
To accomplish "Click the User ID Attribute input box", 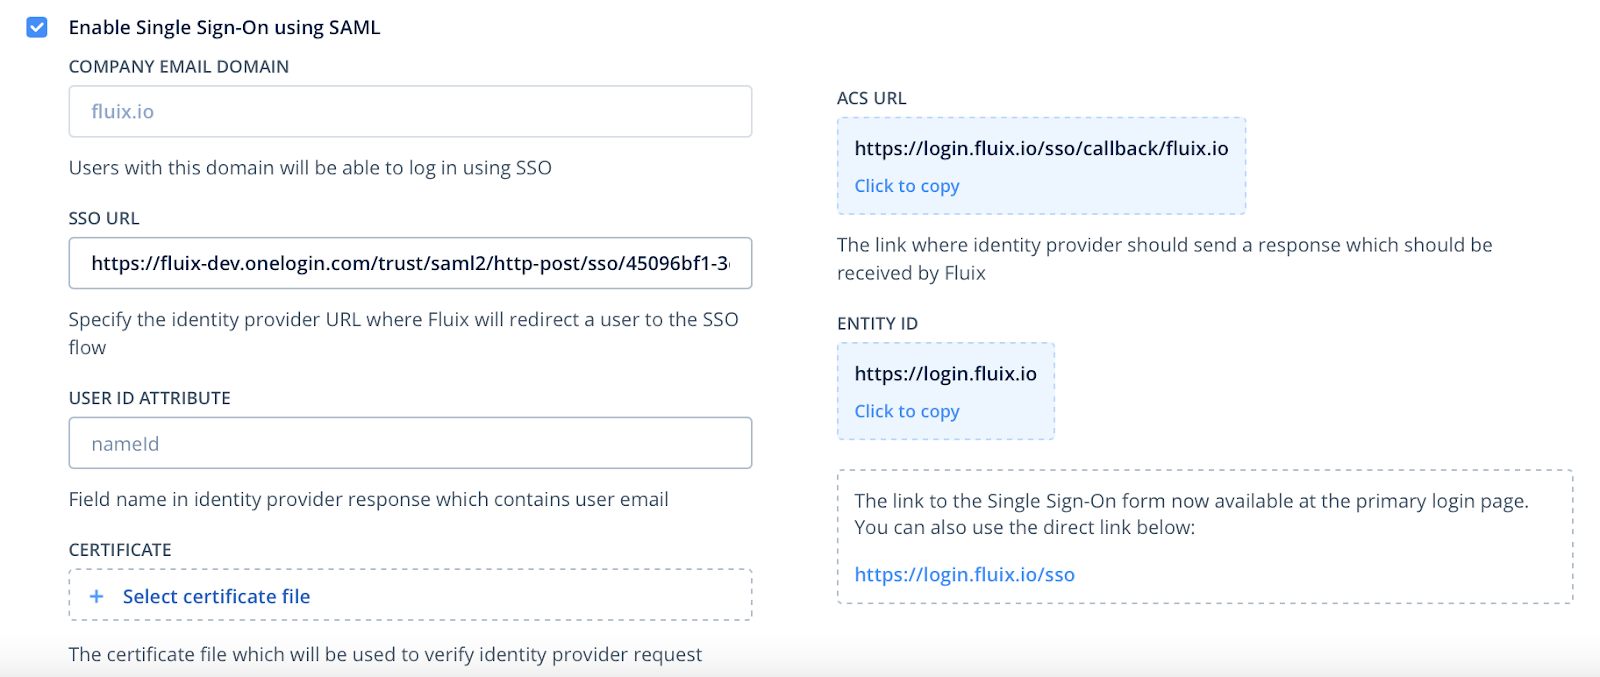I will (410, 443).
